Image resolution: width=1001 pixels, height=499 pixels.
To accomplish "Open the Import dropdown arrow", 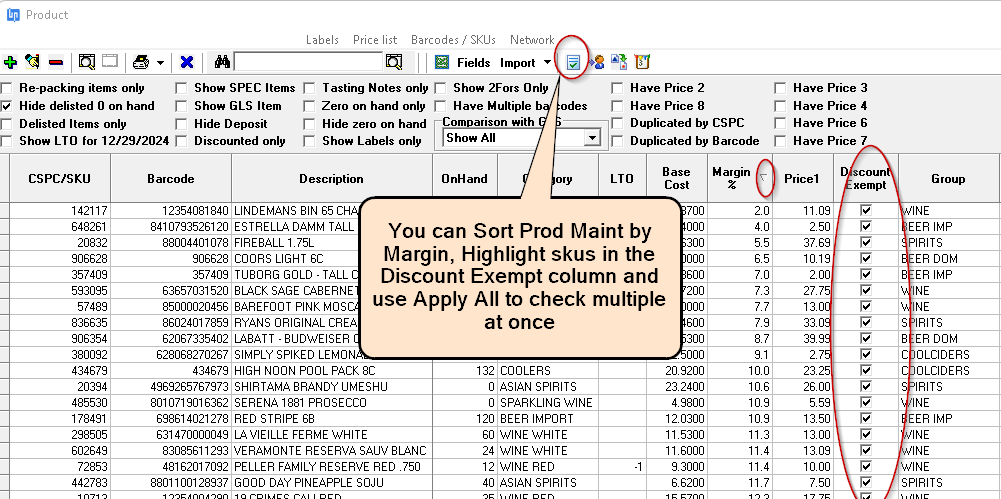I will point(547,63).
